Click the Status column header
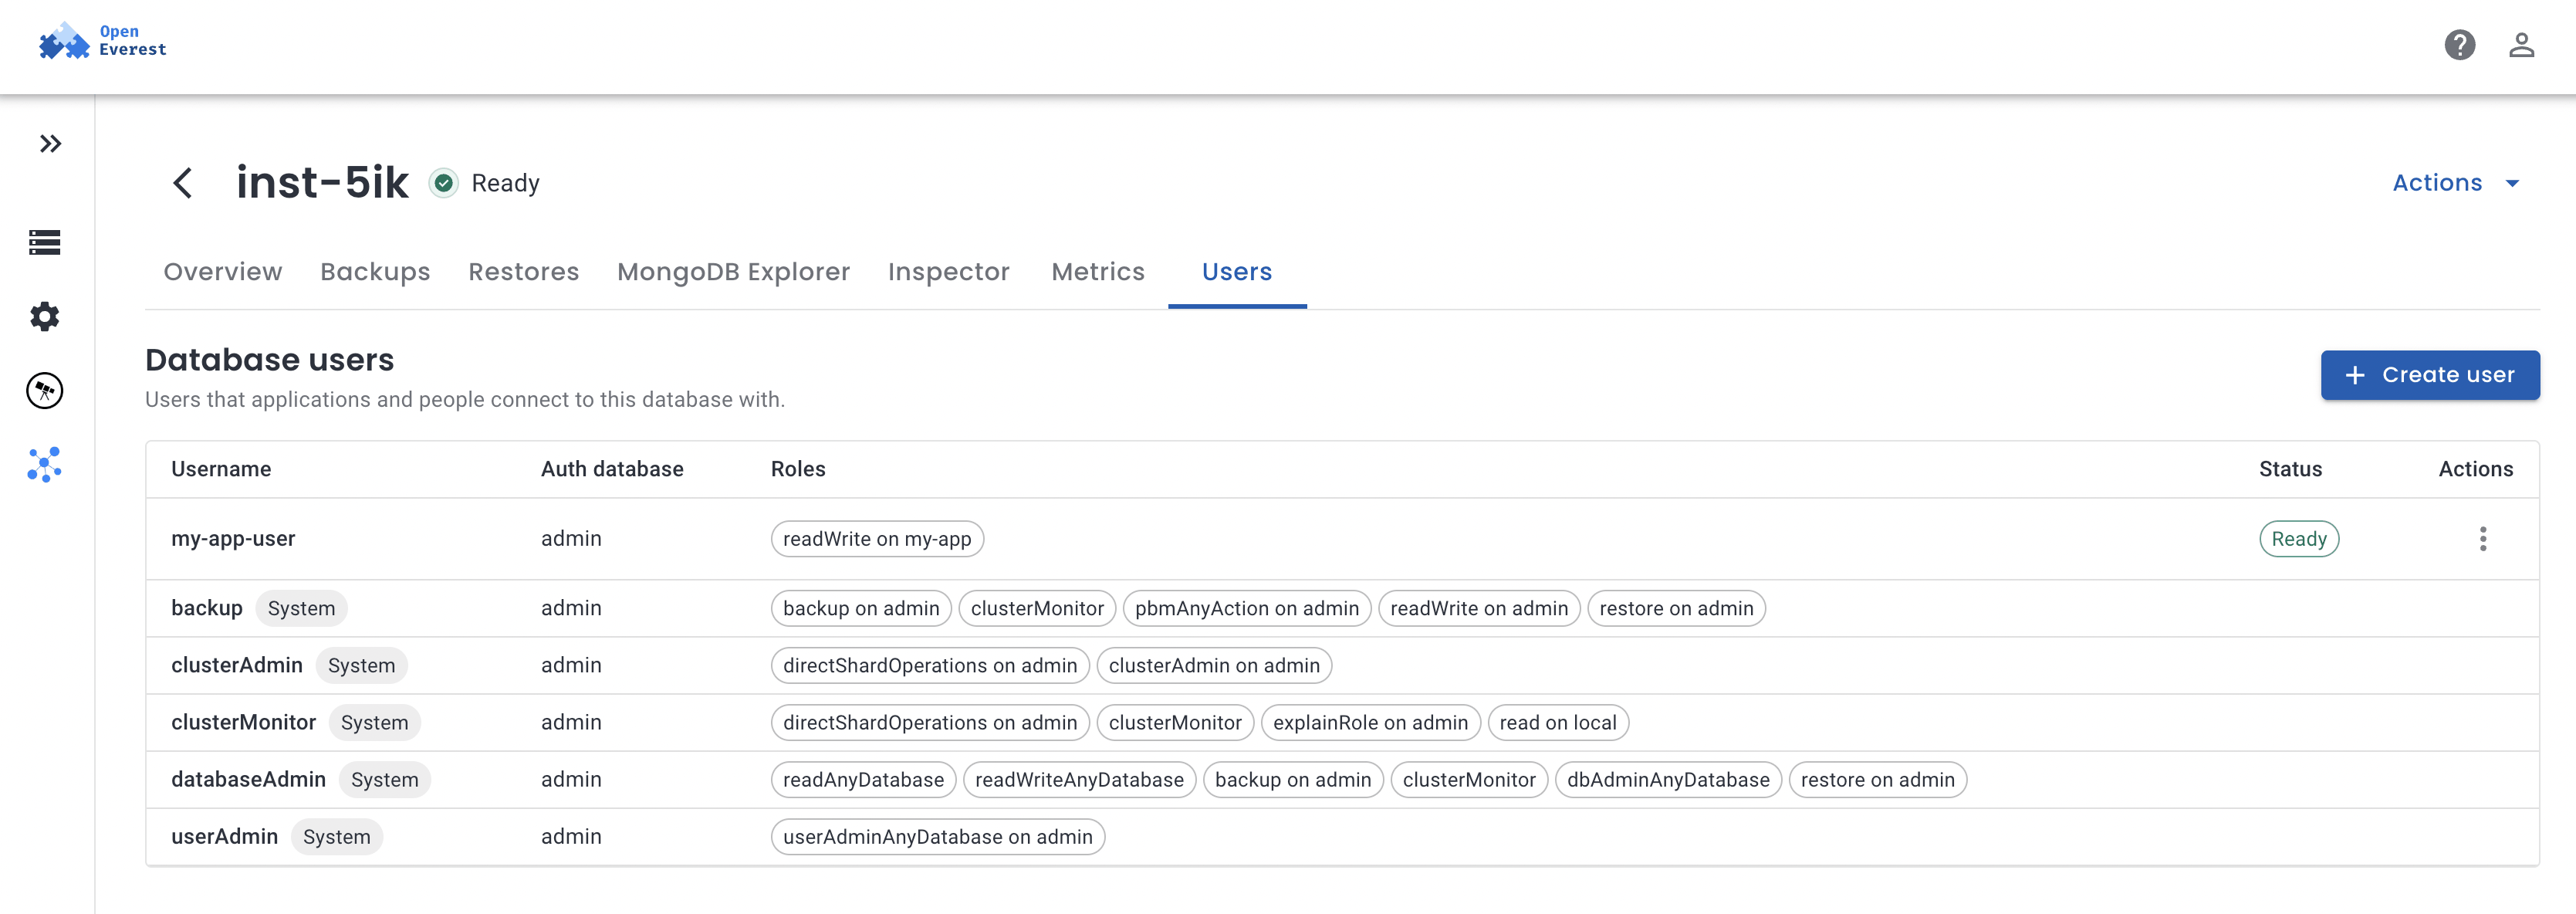 [x=2290, y=469]
